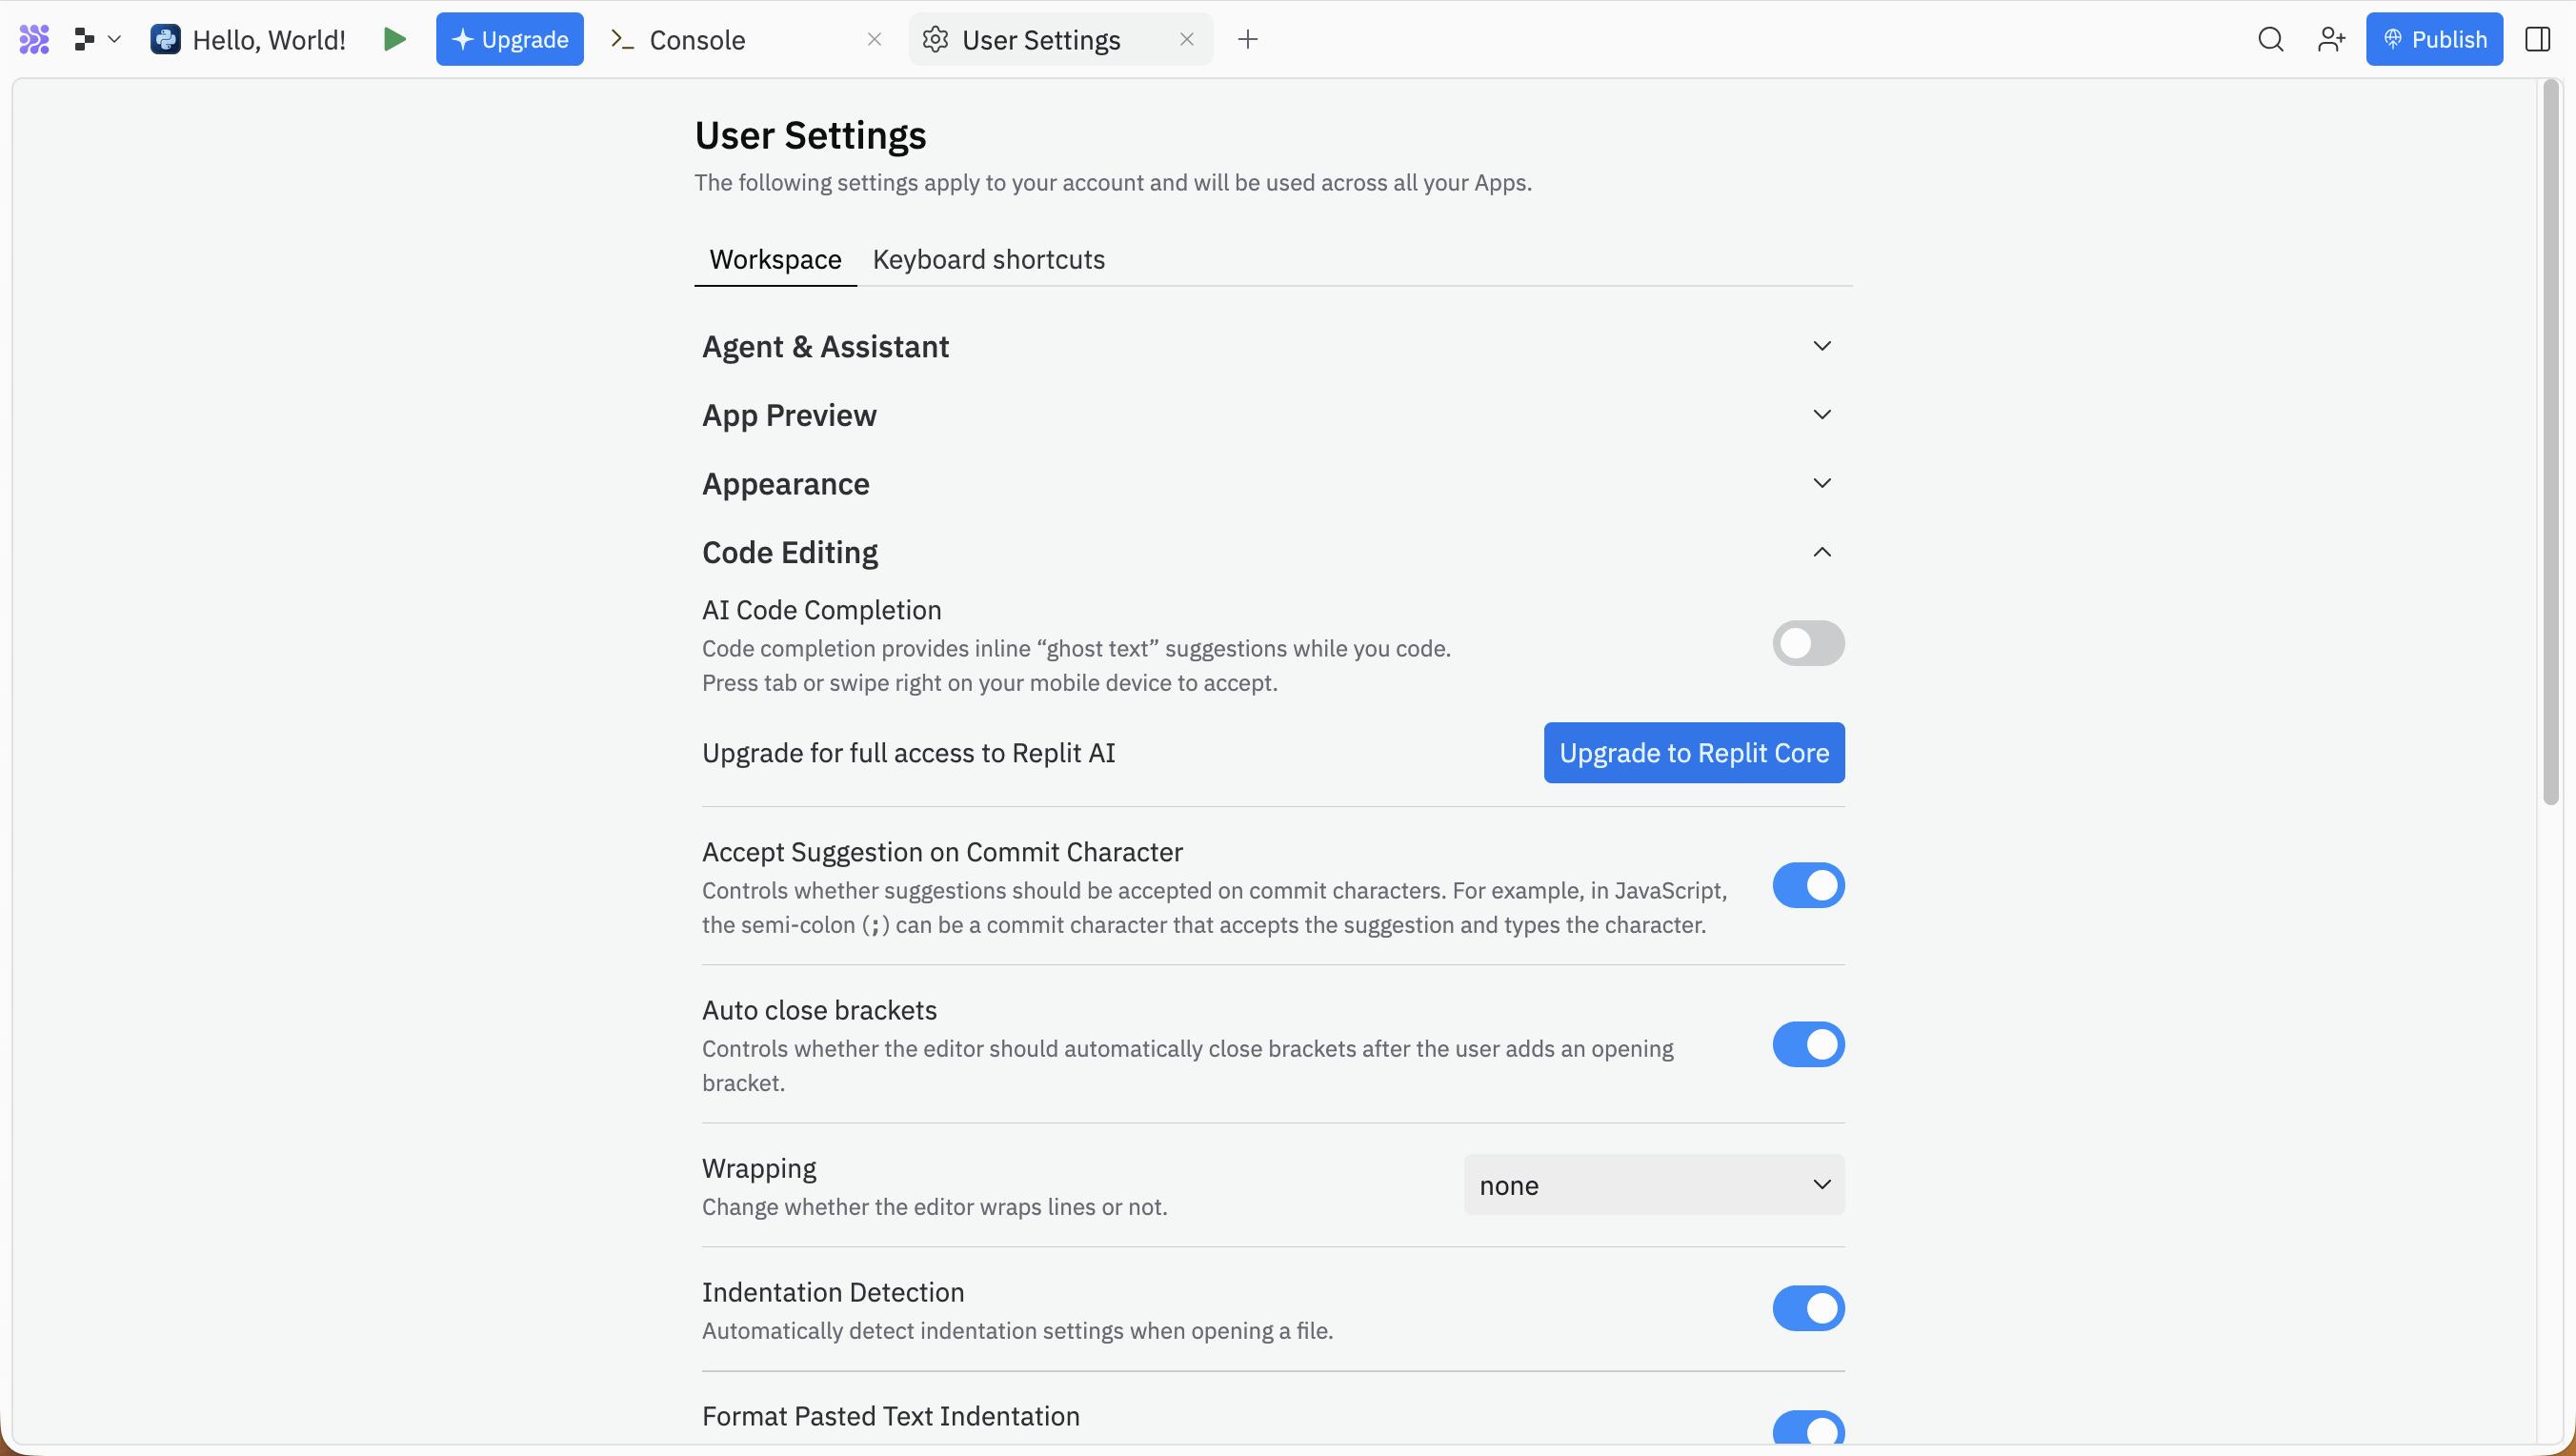This screenshot has width=2576, height=1456.
Task: Enable AI Code Completion
Action: (1808, 643)
